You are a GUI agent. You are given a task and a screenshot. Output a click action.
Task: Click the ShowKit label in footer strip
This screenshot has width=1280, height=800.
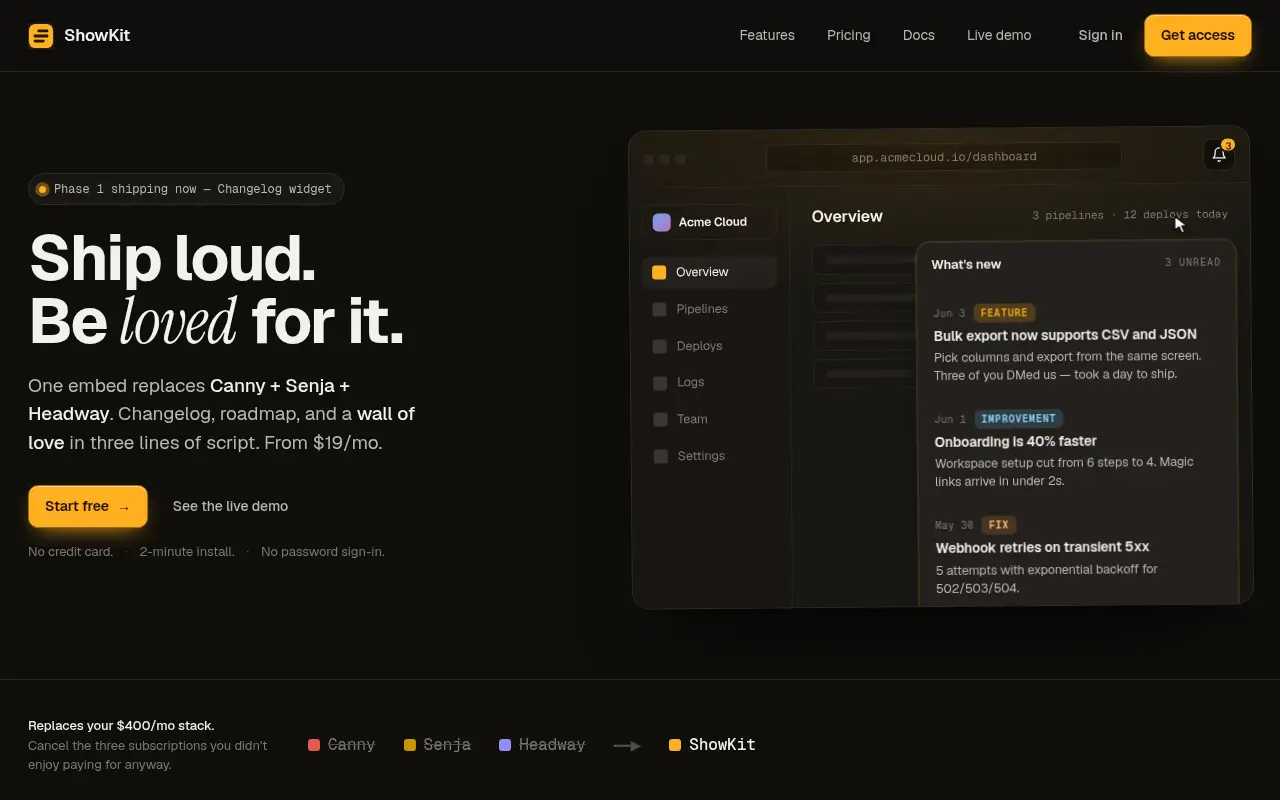[x=722, y=745]
